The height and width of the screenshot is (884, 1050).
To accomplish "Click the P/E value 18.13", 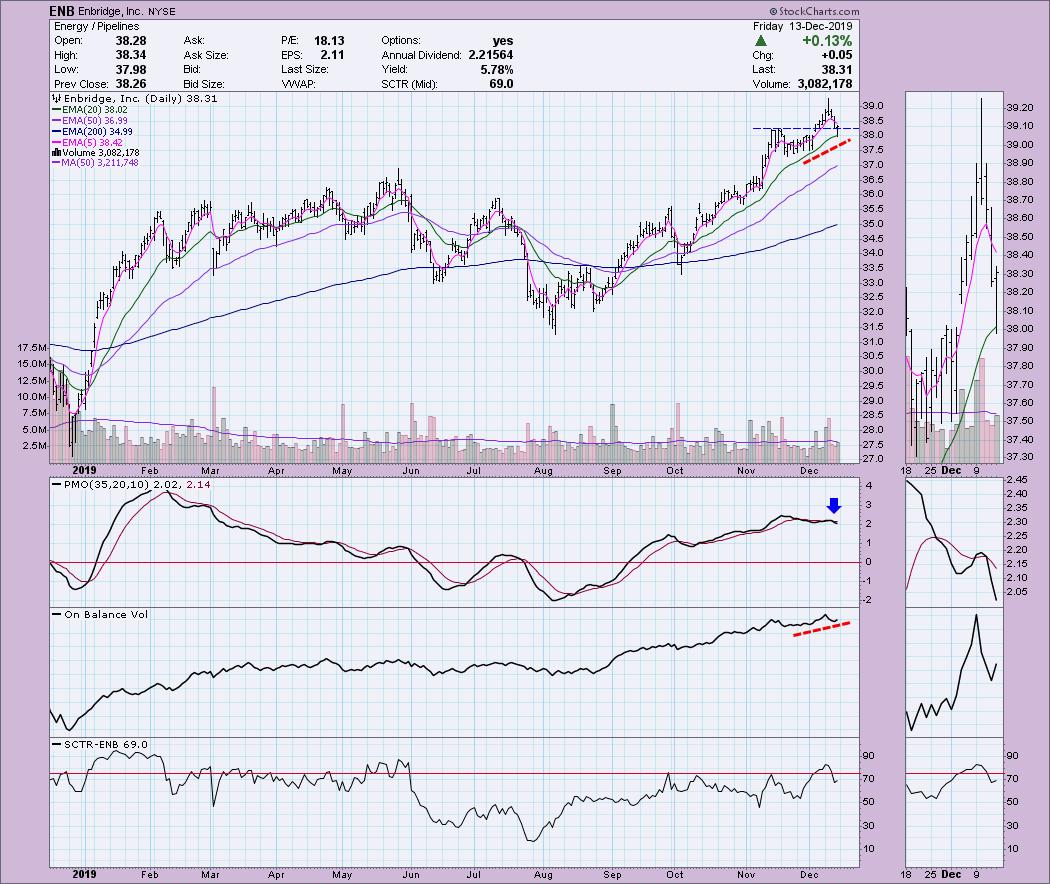I will tap(329, 41).
